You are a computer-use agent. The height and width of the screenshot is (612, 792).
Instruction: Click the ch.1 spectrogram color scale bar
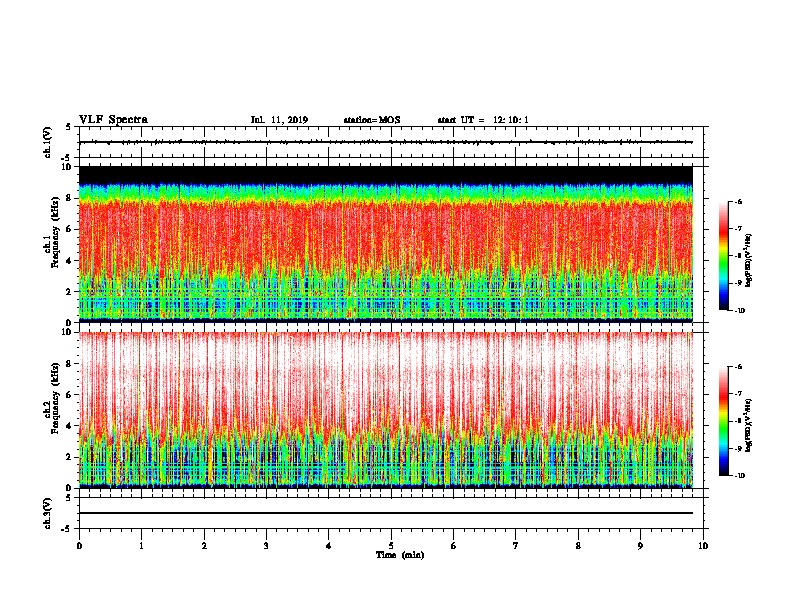click(723, 256)
